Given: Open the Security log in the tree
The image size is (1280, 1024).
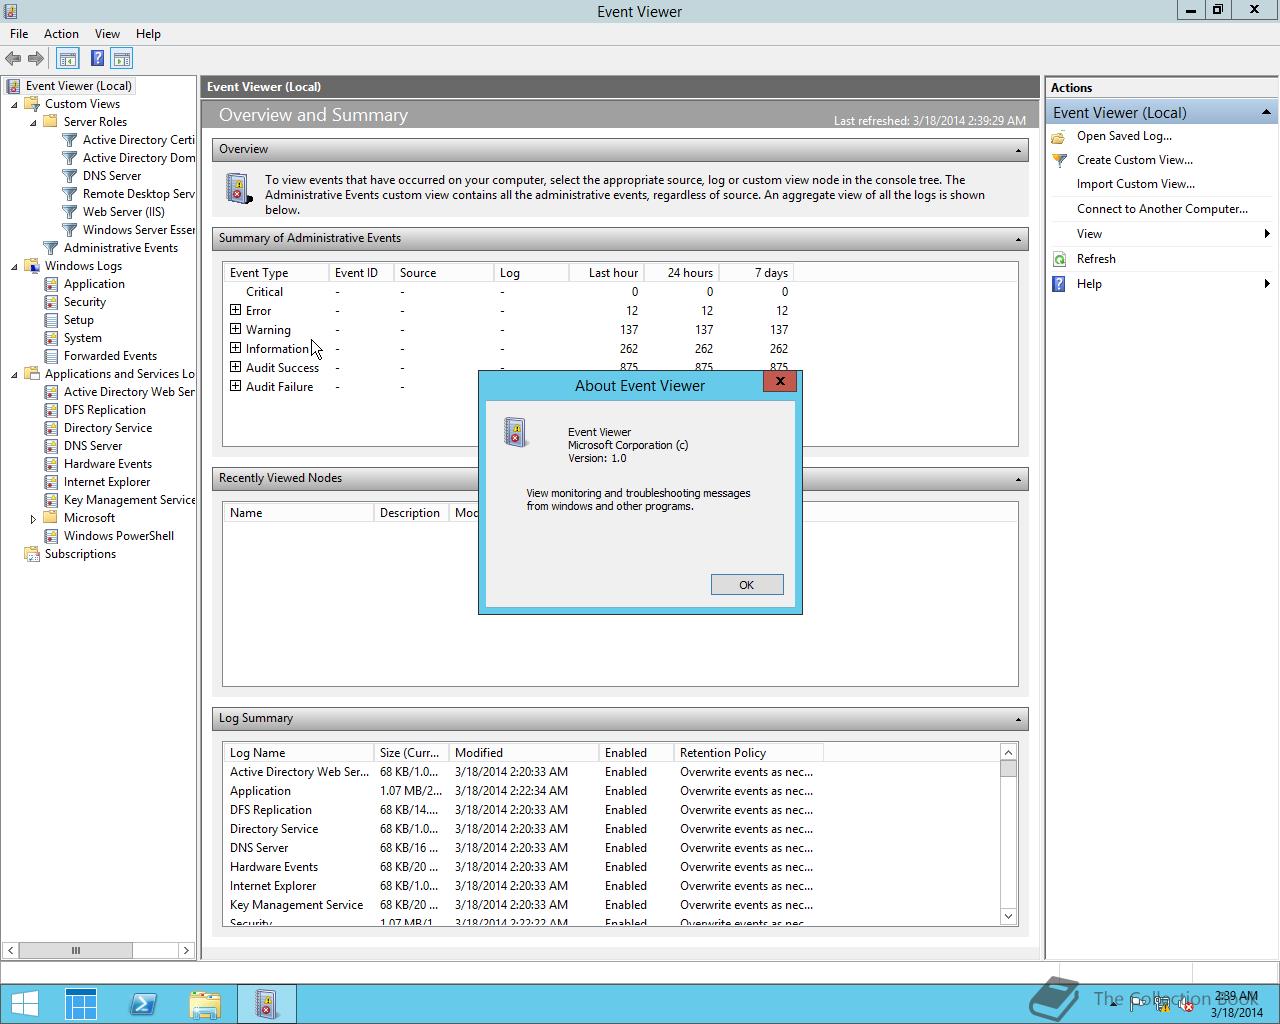Looking at the screenshot, I should (84, 302).
